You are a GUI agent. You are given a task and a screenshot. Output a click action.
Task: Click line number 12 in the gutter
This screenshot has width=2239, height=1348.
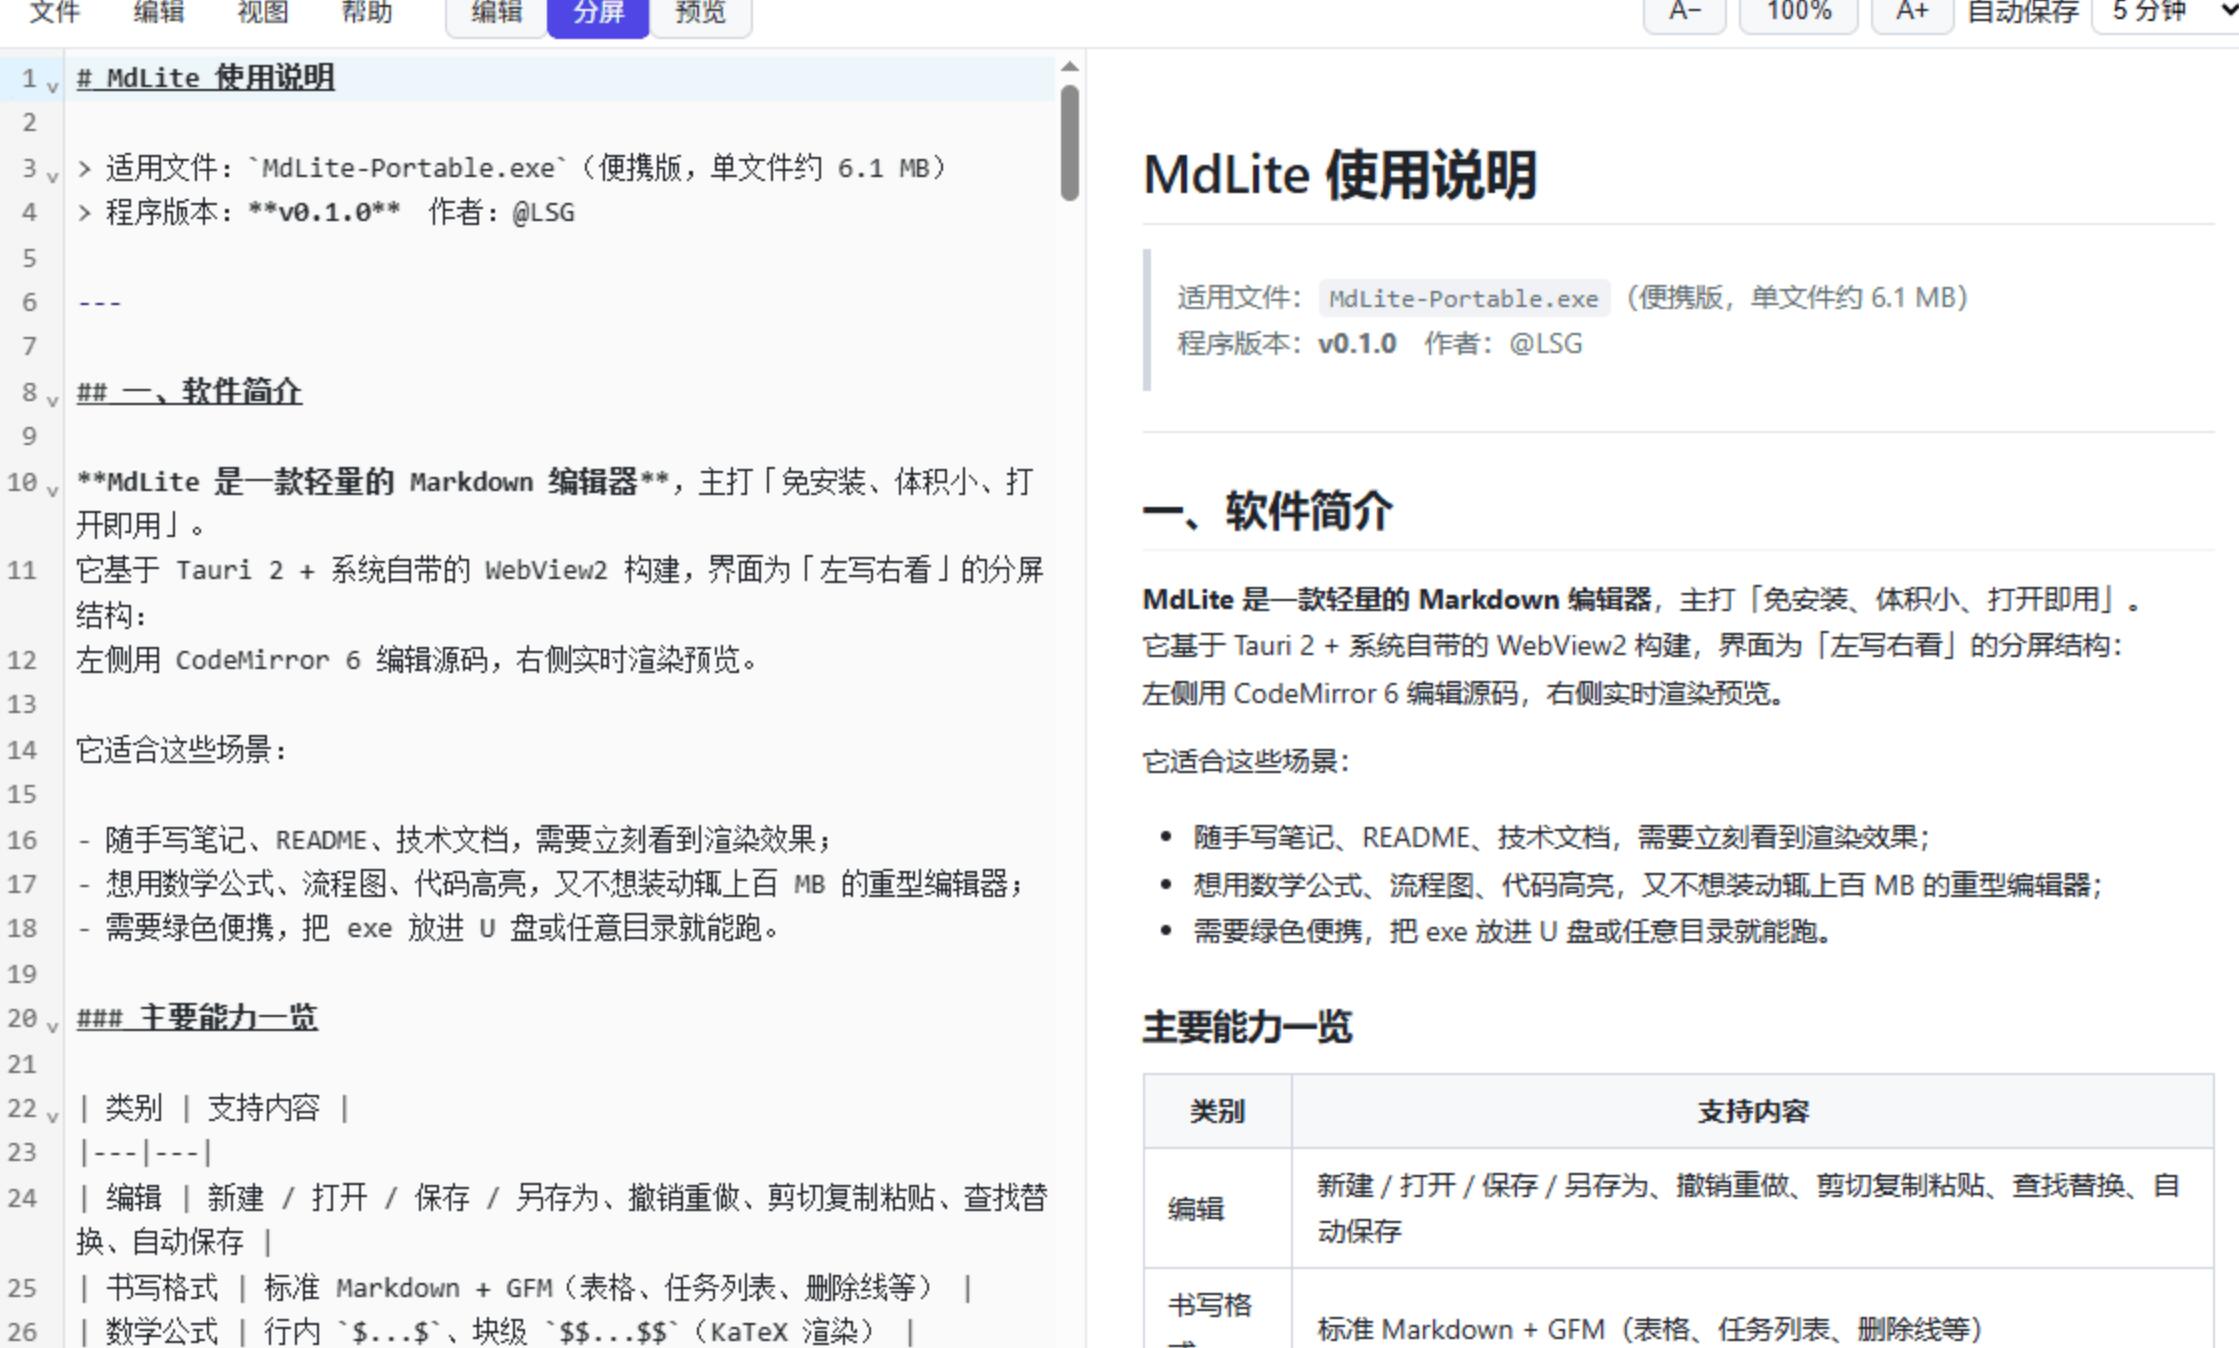pyautogui.click(x=23, y=660)
